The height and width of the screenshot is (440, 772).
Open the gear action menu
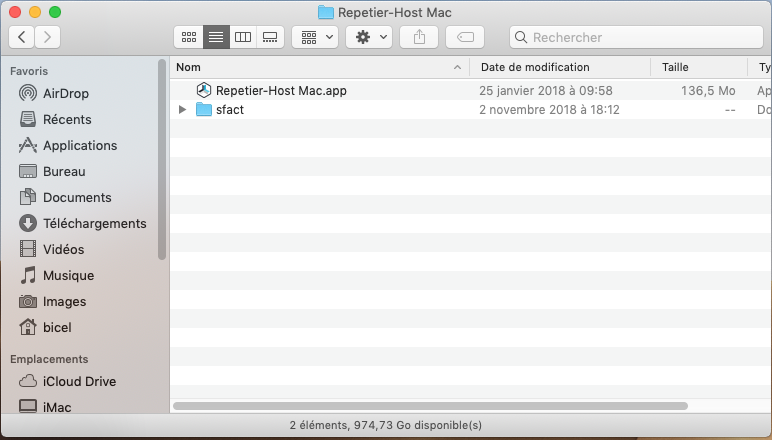[x=369, y=37]
